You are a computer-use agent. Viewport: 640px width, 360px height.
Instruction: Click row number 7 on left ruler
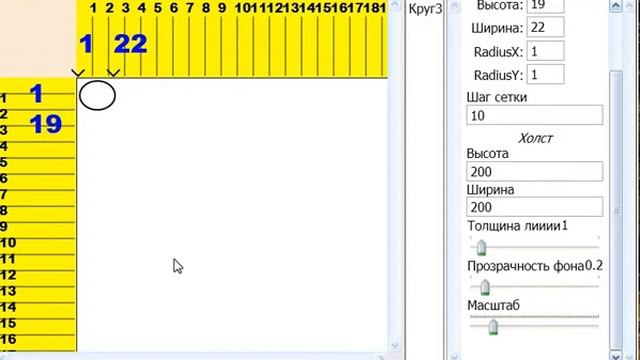coord(4,195)
